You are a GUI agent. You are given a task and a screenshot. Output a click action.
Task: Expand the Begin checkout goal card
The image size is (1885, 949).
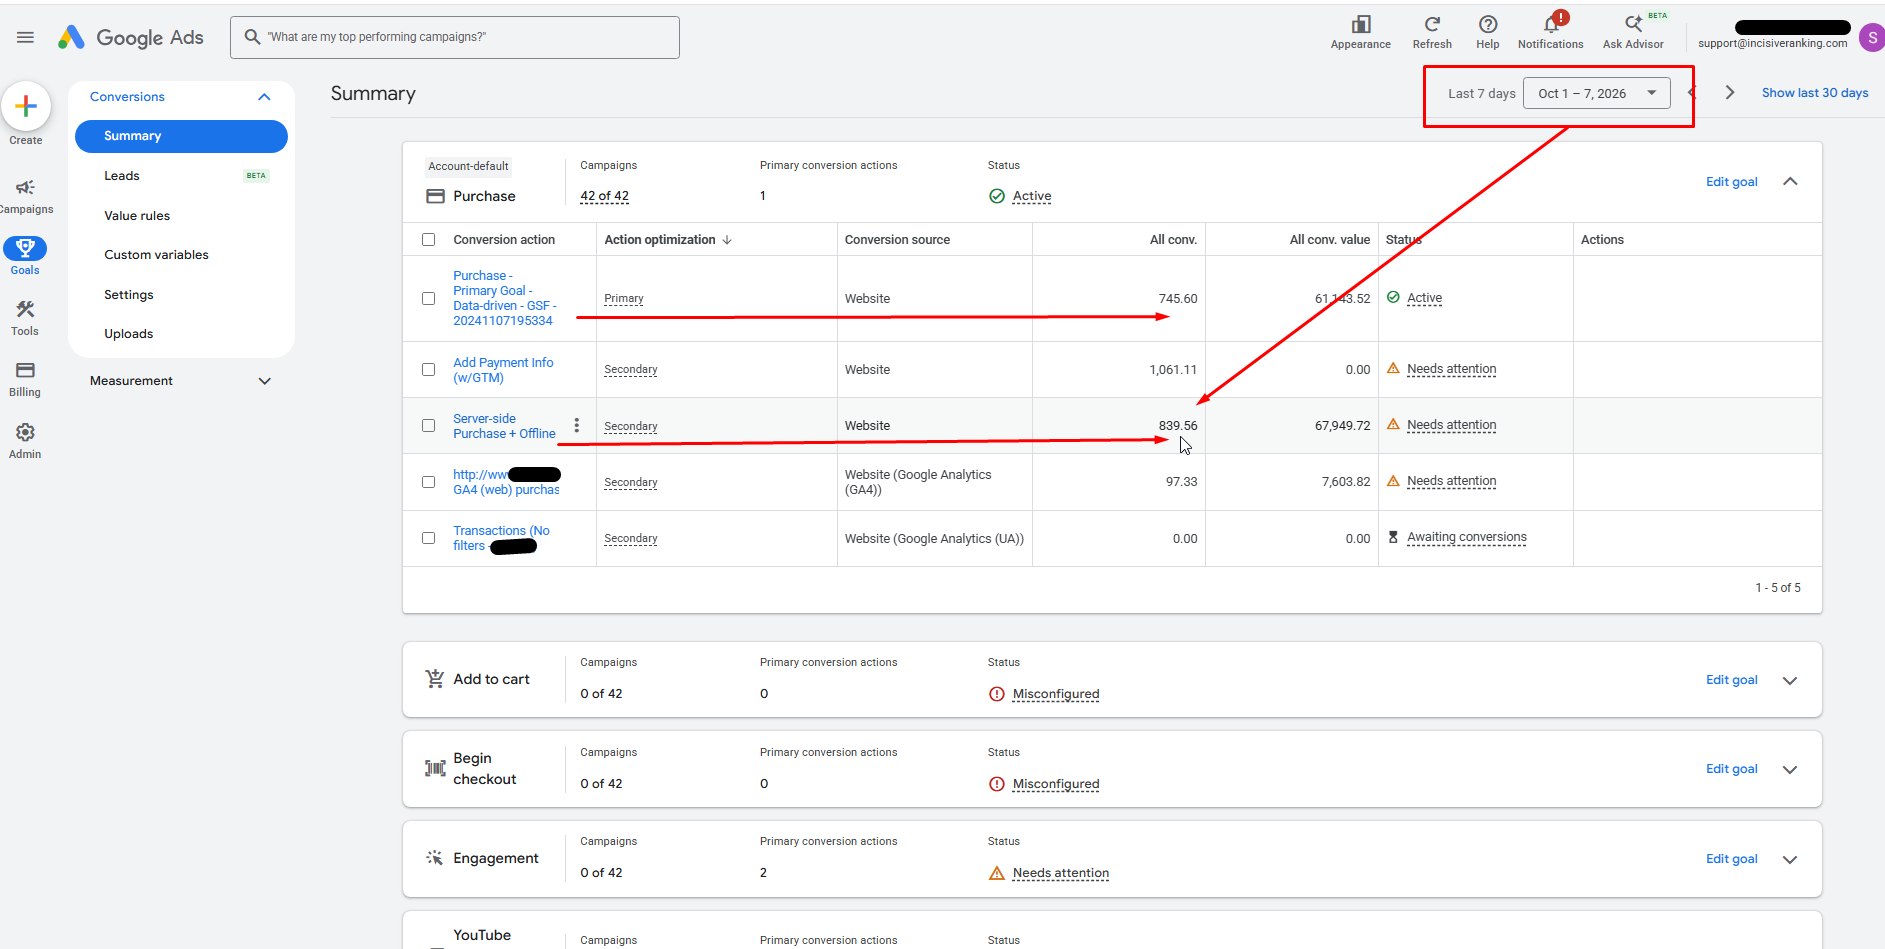(1790, 769)
